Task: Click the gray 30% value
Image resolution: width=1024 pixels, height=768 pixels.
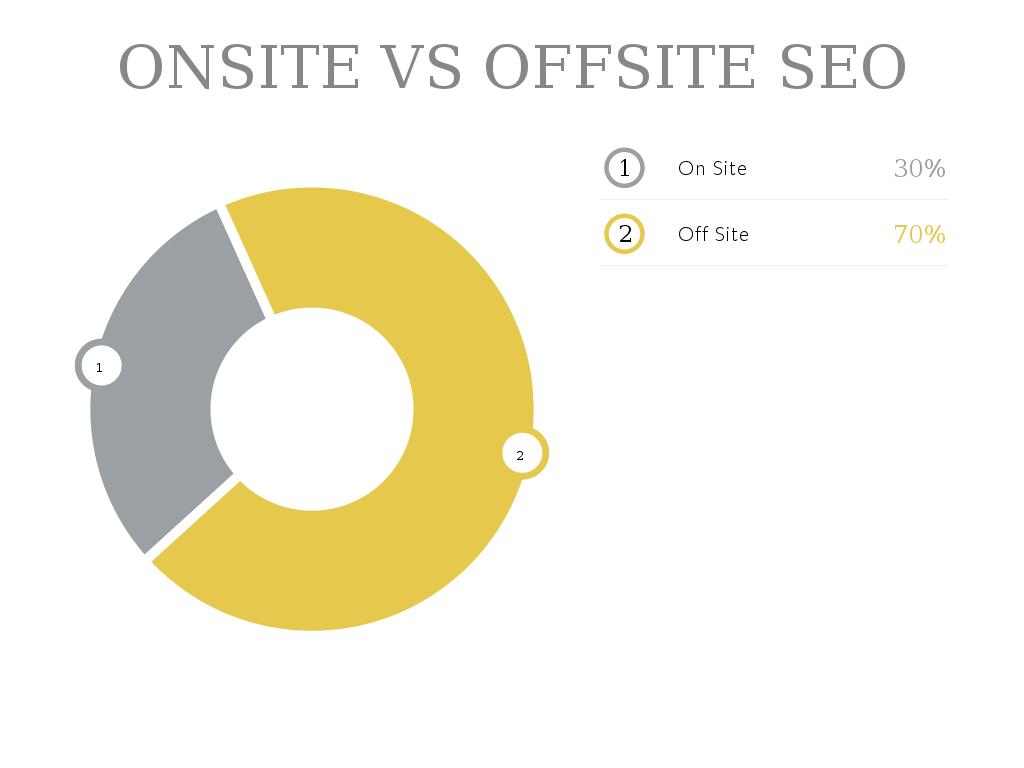Action: (919, 168)
